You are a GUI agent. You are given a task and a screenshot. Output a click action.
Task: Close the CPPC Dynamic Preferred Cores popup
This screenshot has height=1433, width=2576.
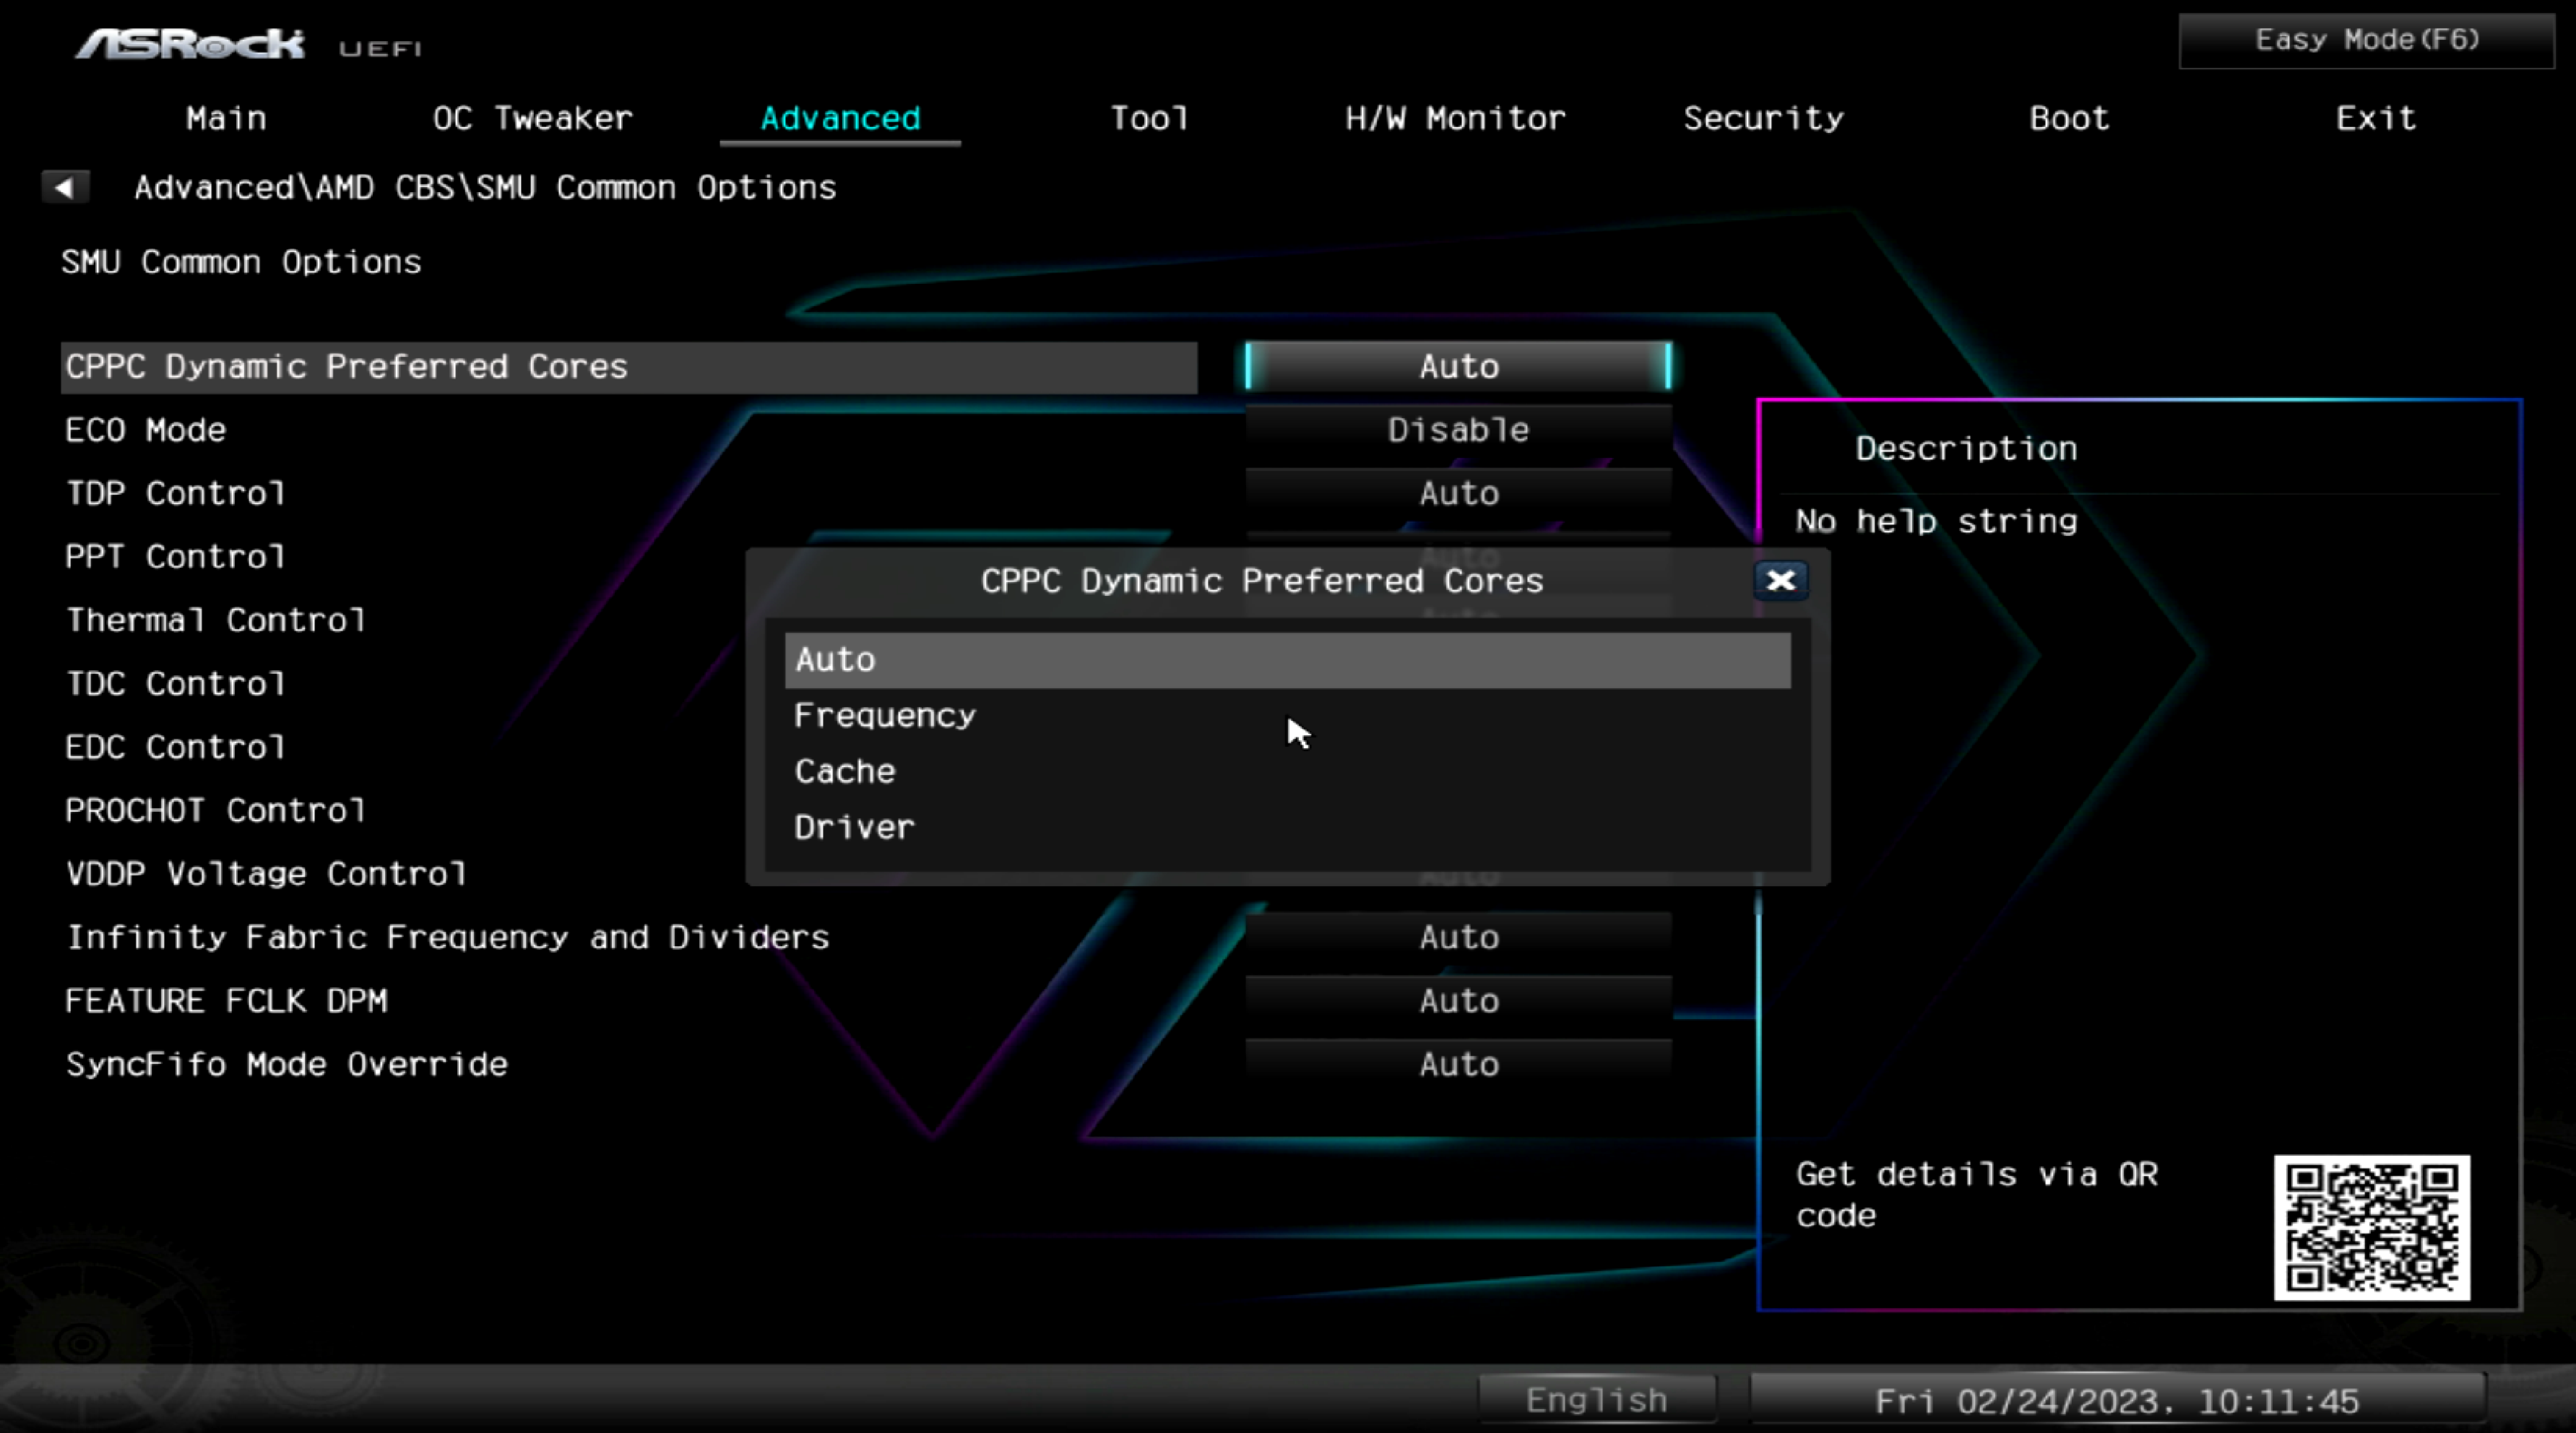(1780, 580)
